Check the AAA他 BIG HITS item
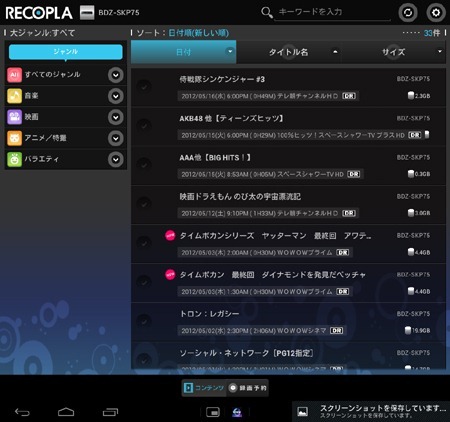 tap(144, 165)
